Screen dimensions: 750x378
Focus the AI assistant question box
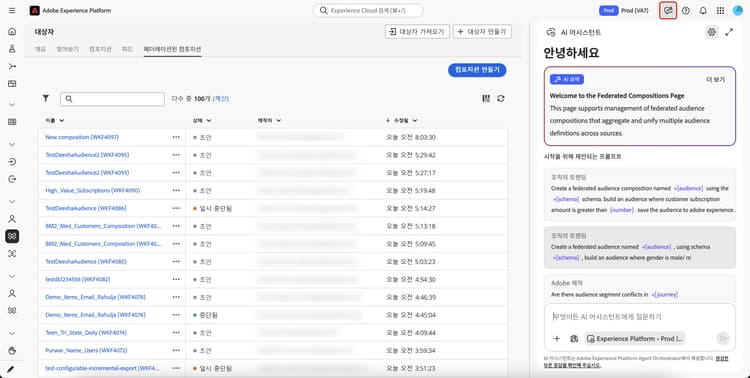pyautogui.click(x=639, y=317)
